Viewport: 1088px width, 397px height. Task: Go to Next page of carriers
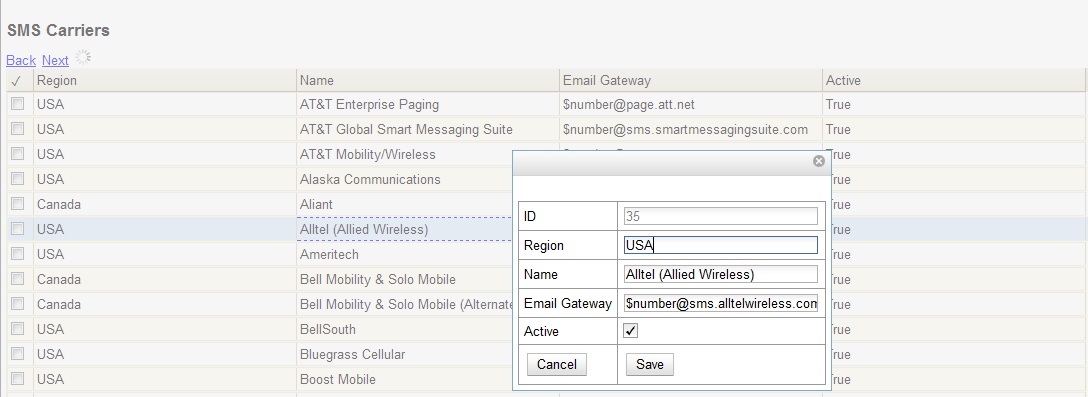point(56,60)
